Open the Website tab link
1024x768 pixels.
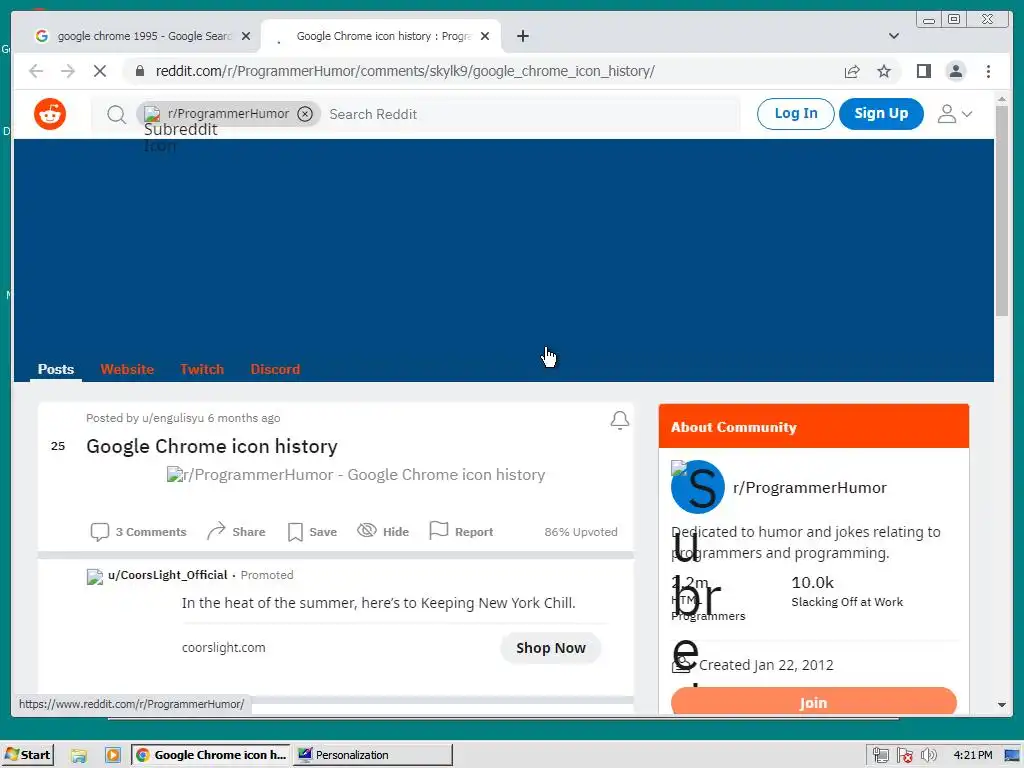pos(127,369)
